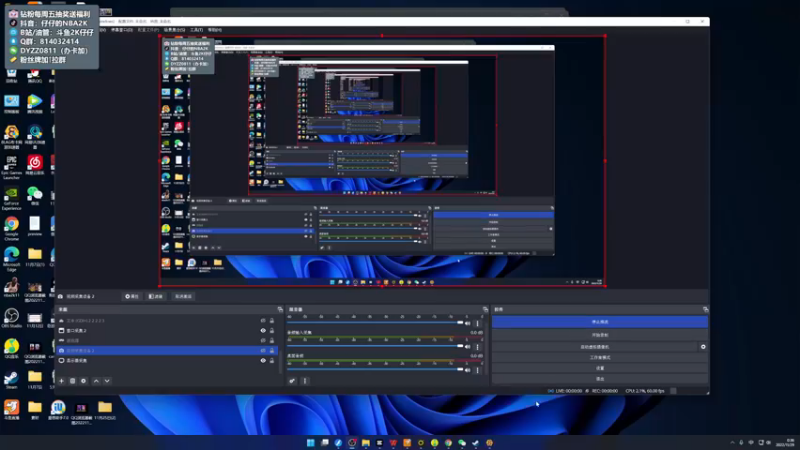
Task: Open WeChat desktop icon
Action: [x=35, y=196]
